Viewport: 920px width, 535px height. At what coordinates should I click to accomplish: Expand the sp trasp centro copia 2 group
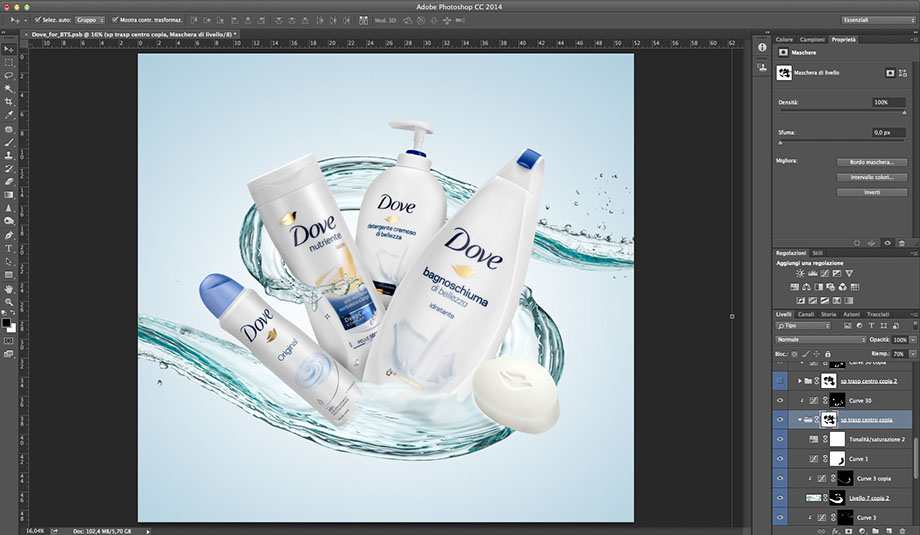point(800,381)
